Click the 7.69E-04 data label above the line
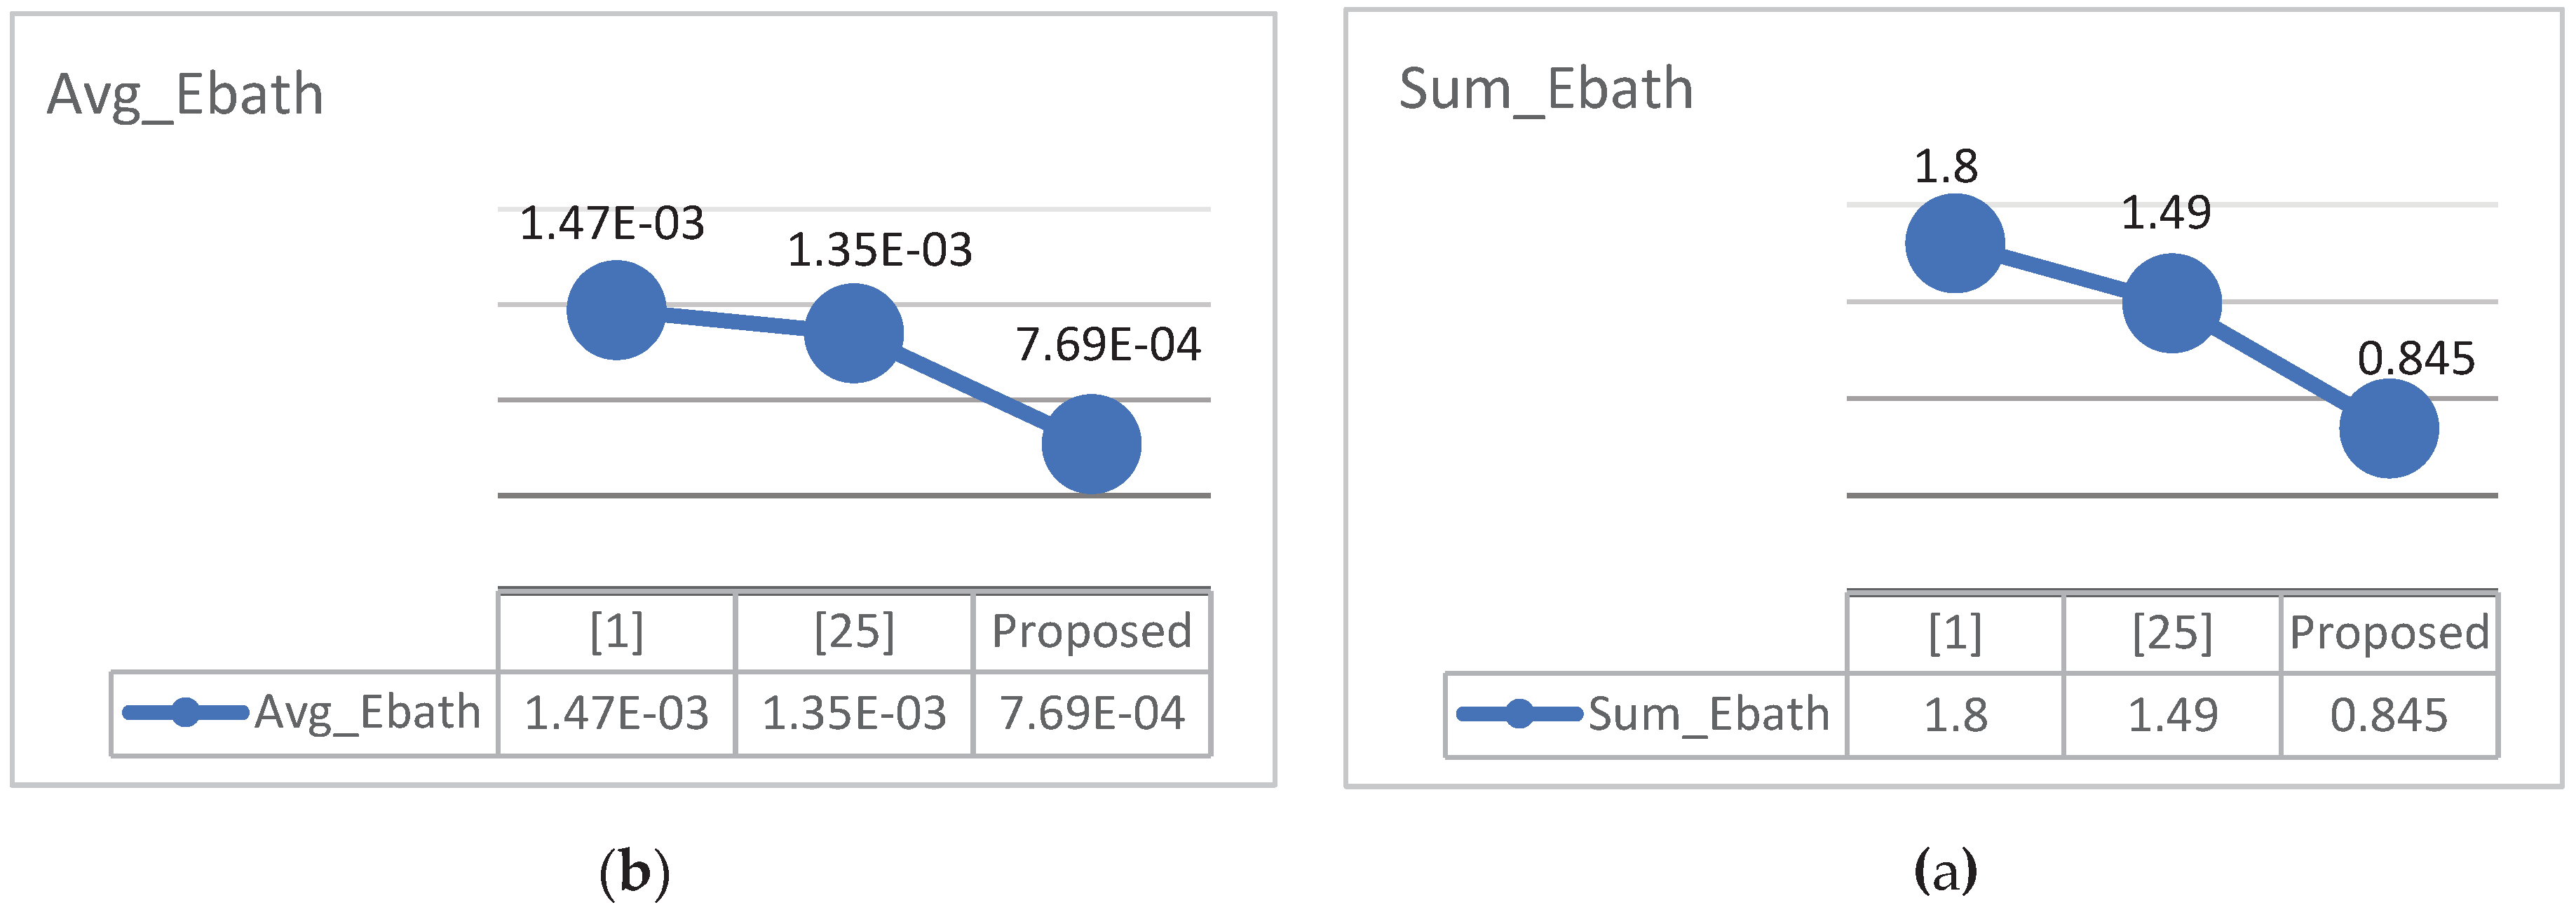The image size is (2576, 912). tap(1108, 345)
